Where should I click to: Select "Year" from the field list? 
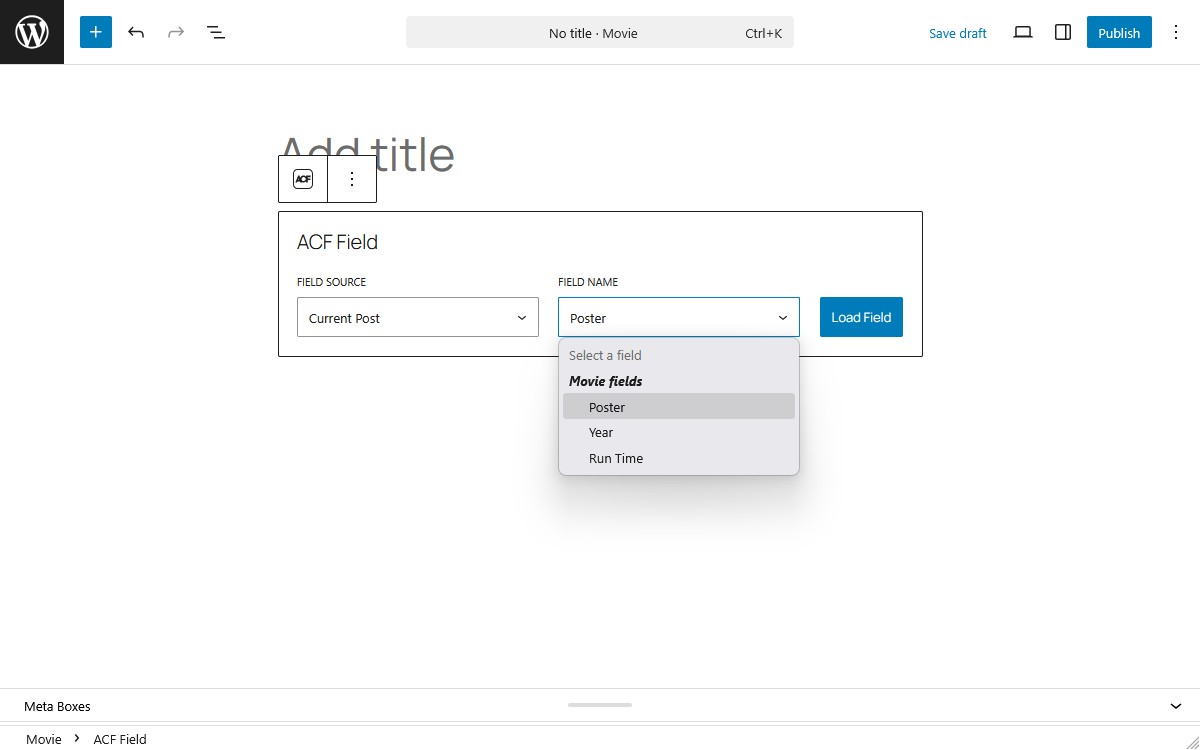coord(600,432)
